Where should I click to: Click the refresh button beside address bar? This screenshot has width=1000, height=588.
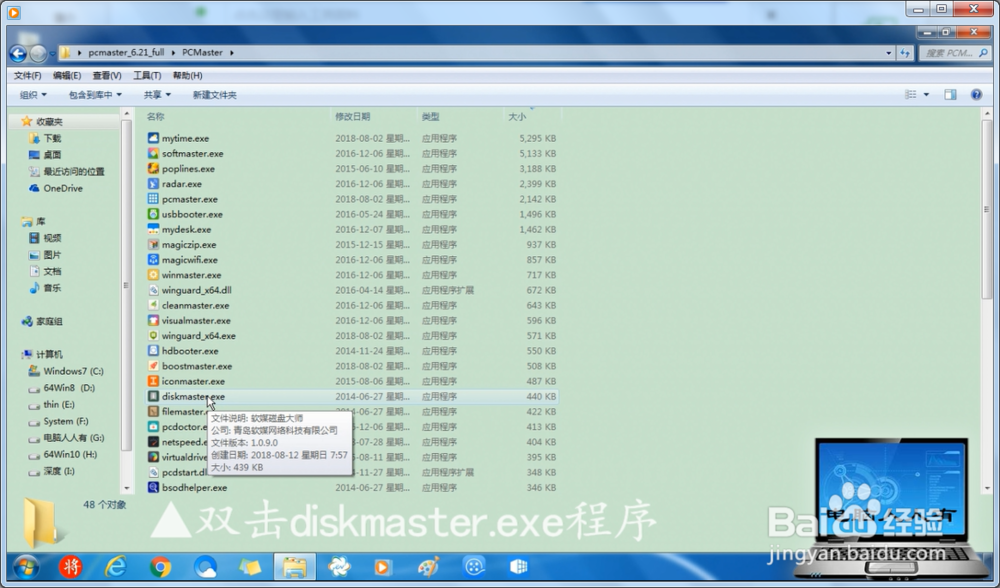pos(905,53)
